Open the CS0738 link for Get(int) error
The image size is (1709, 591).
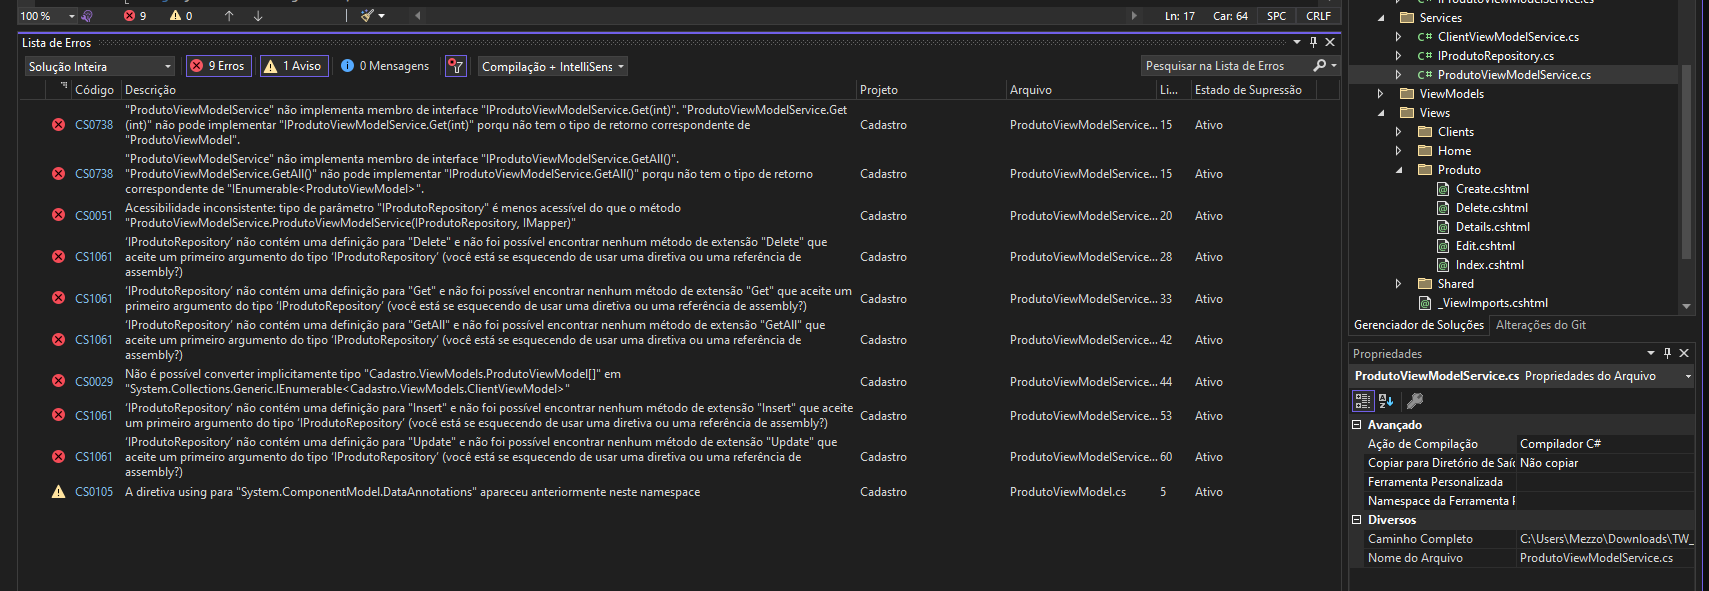click(94, 125)
